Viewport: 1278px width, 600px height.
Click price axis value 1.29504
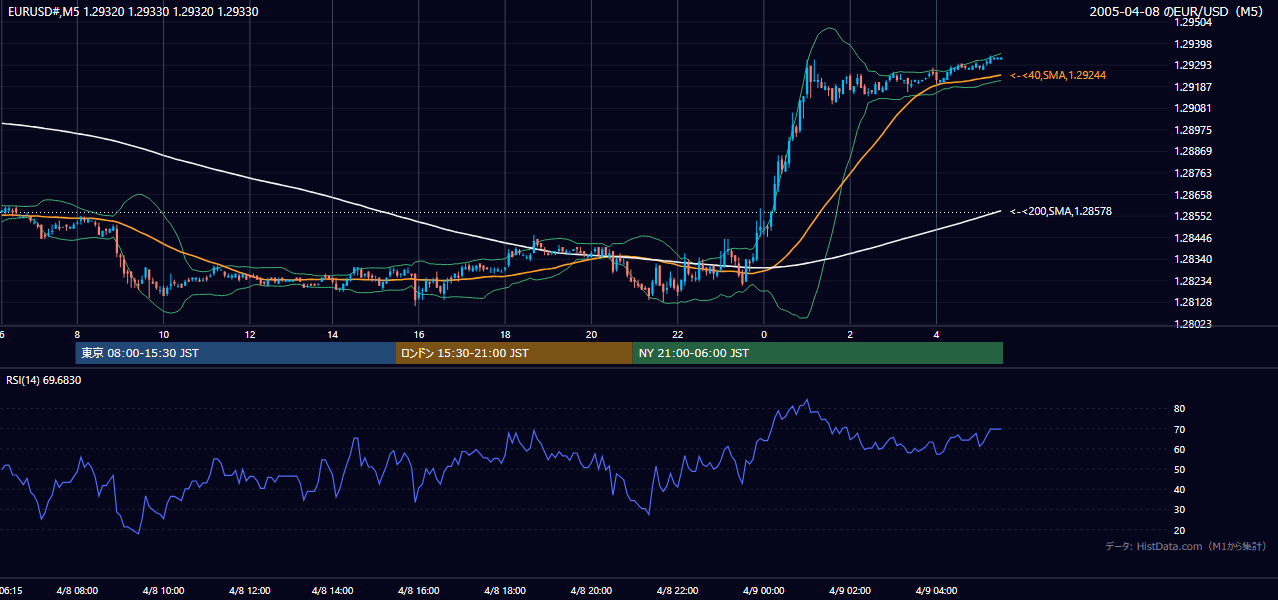pos(1192,22)
